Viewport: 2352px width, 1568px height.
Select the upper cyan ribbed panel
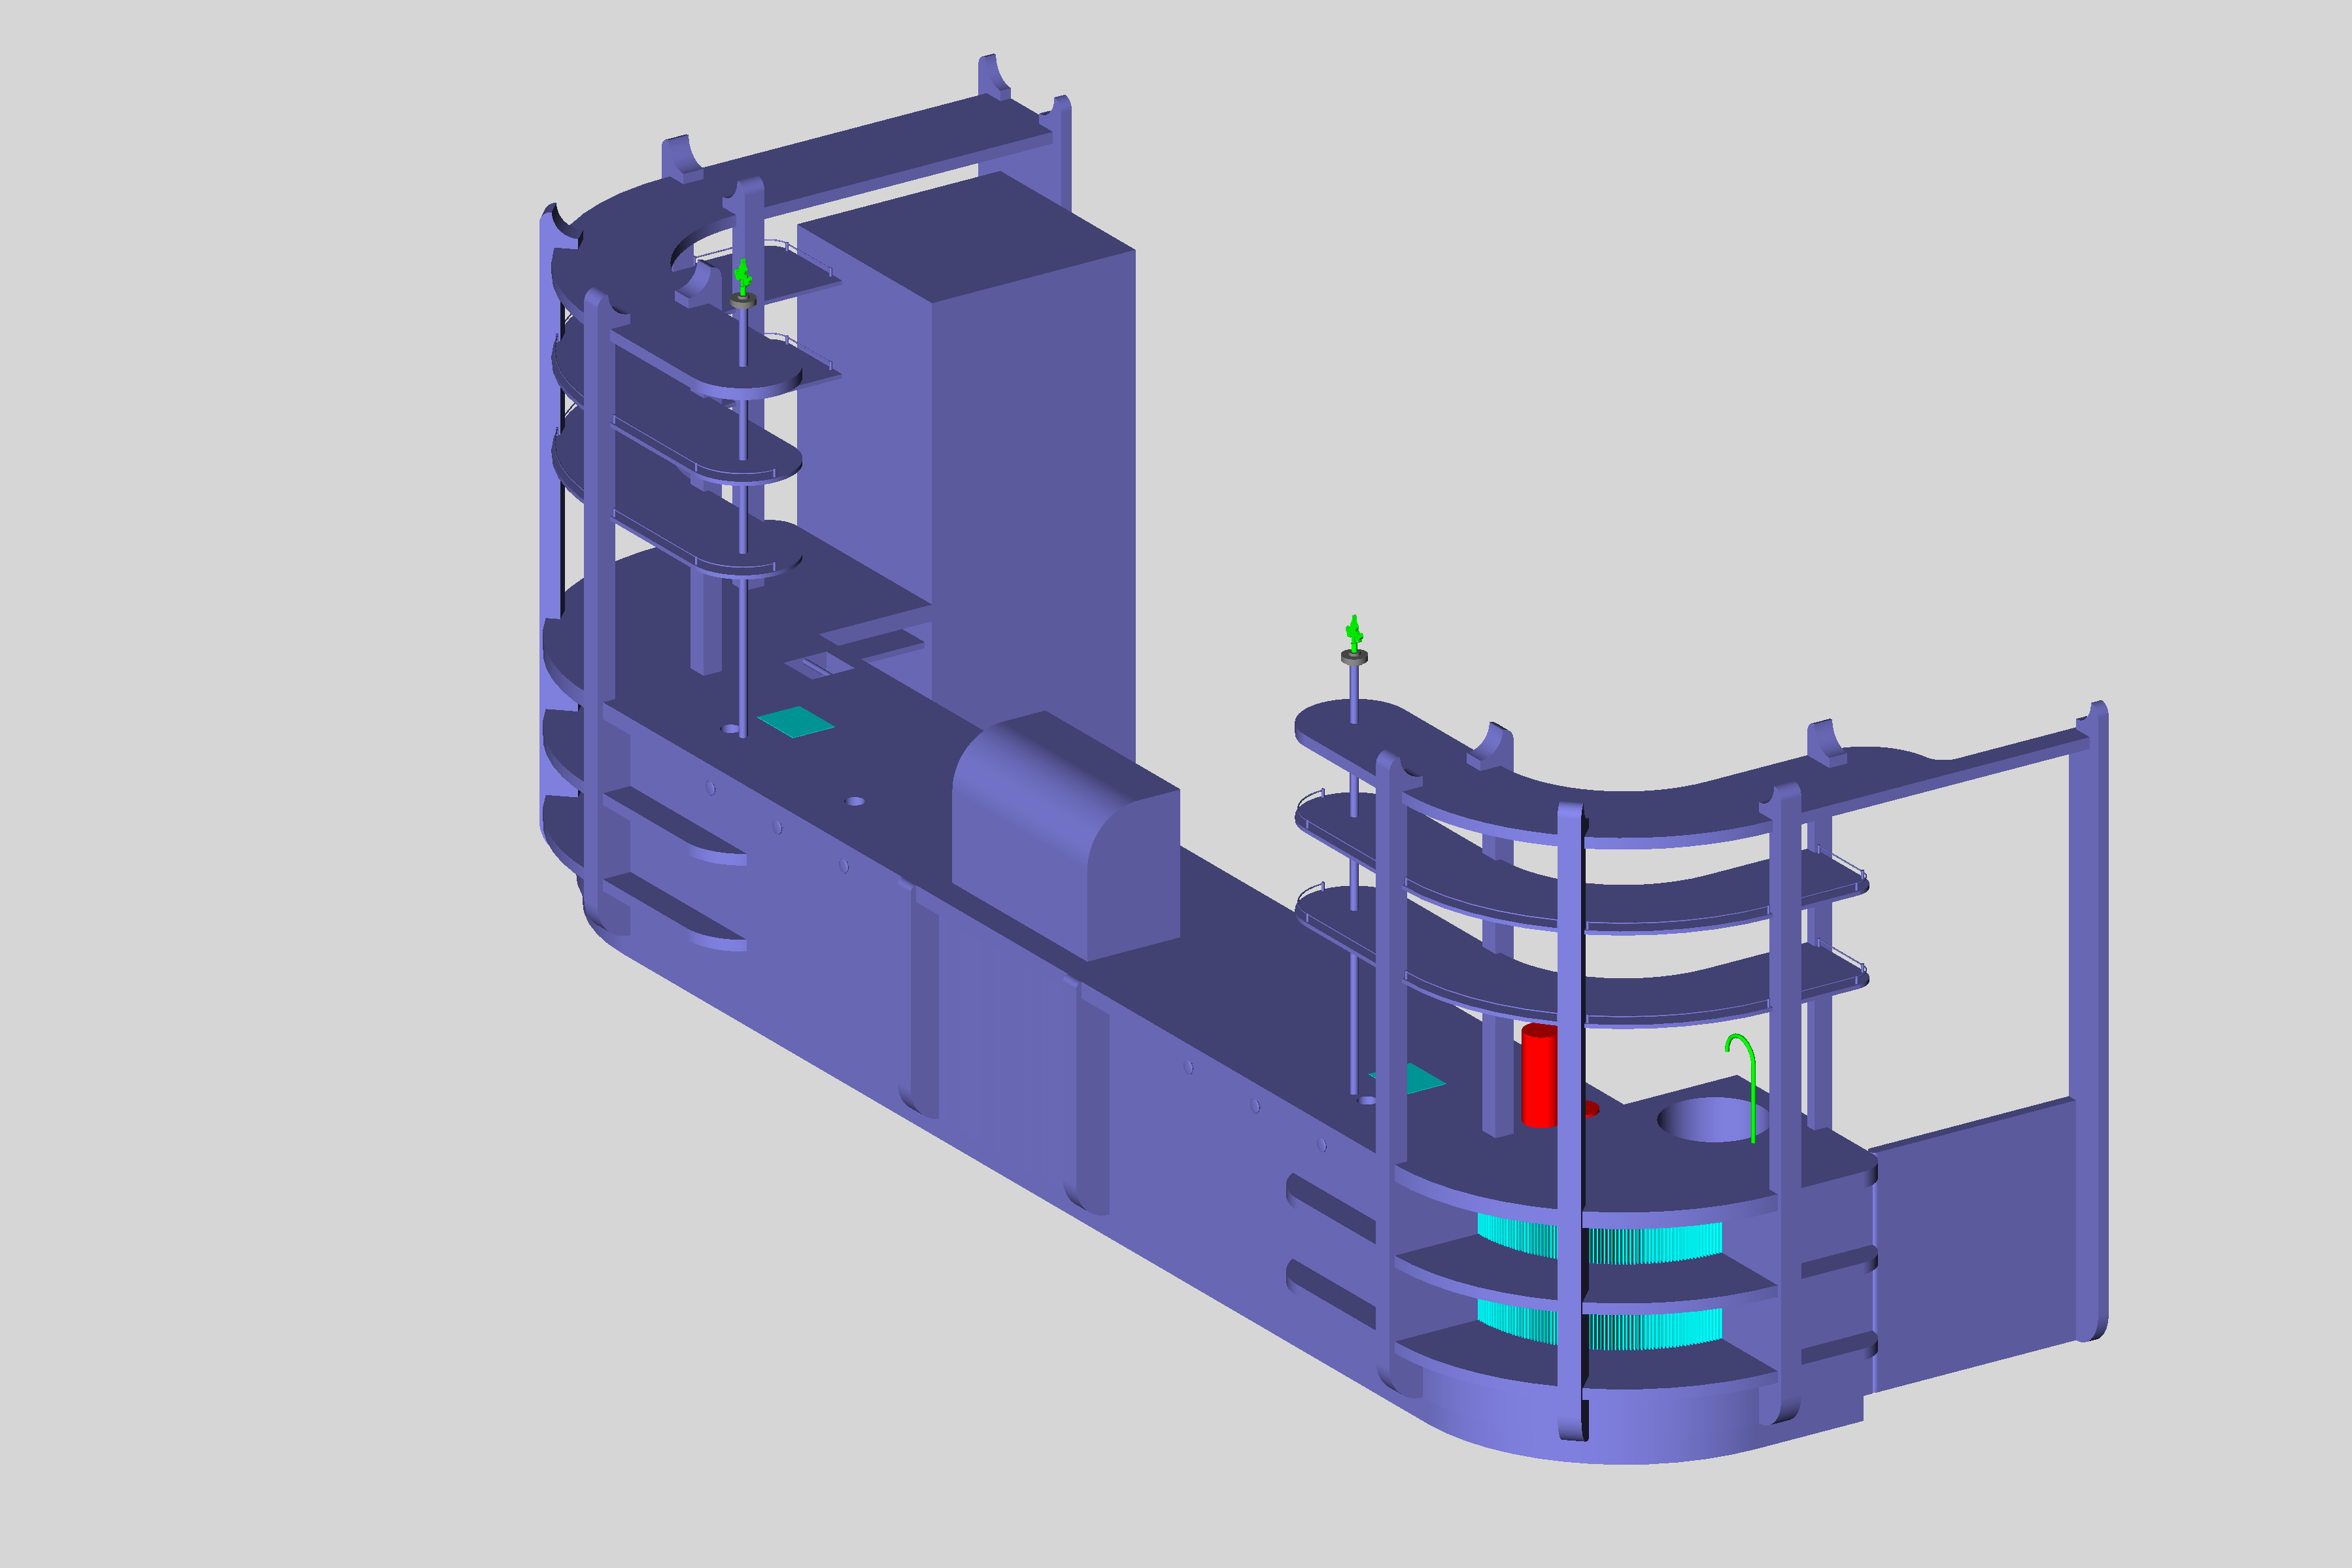point(1600,1238)
